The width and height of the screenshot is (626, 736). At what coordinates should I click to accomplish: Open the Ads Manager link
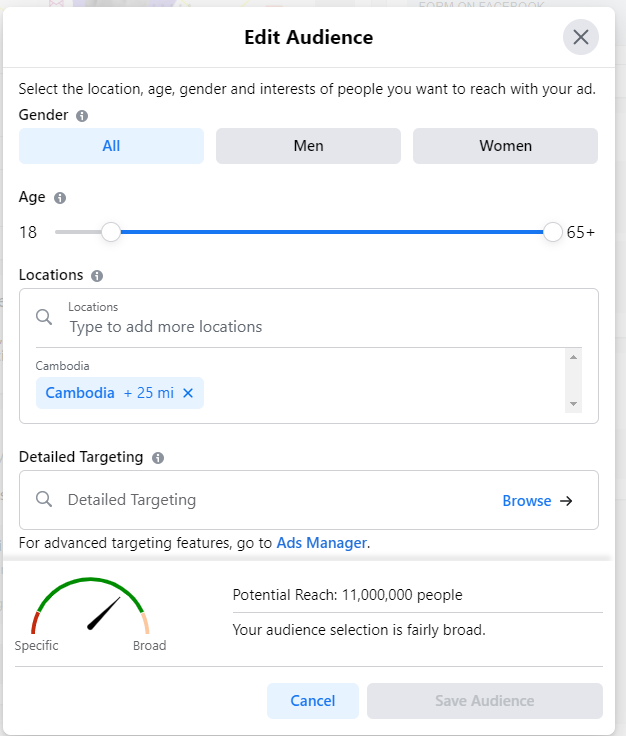tap(322, 544)
